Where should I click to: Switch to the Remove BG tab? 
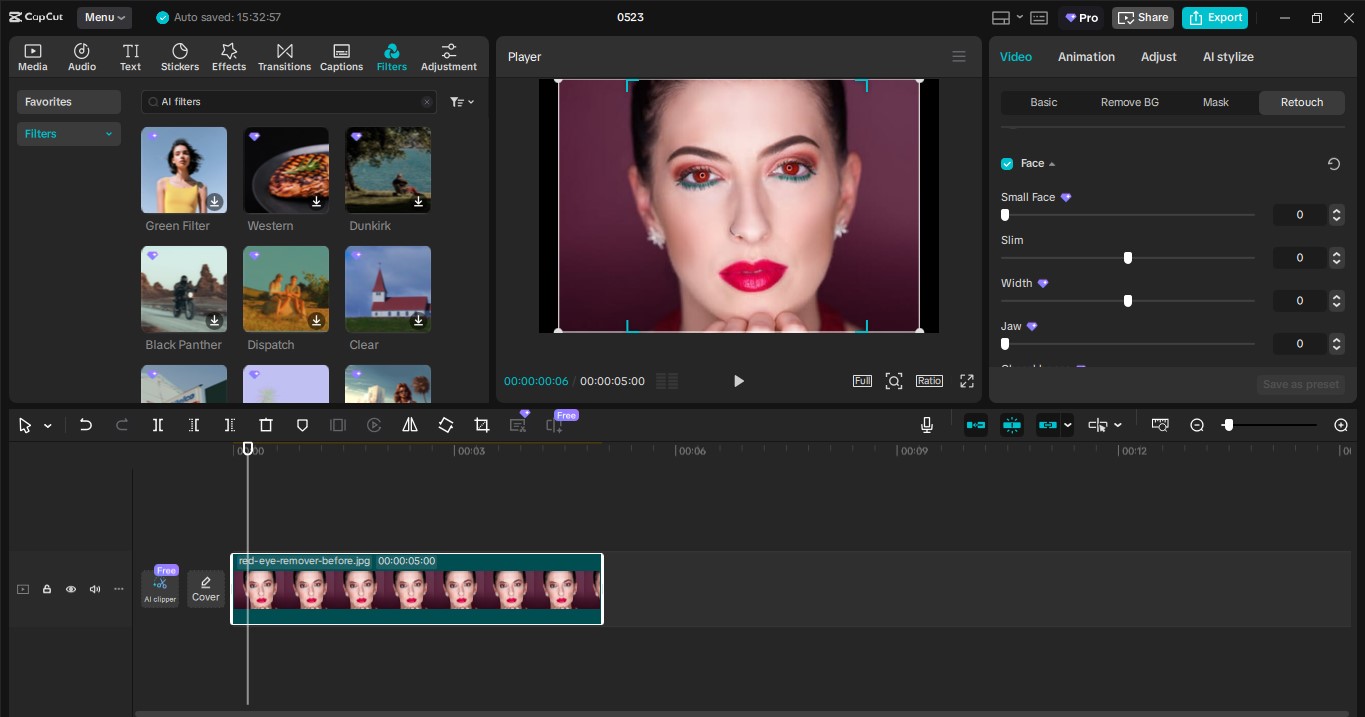point(1129,102)
